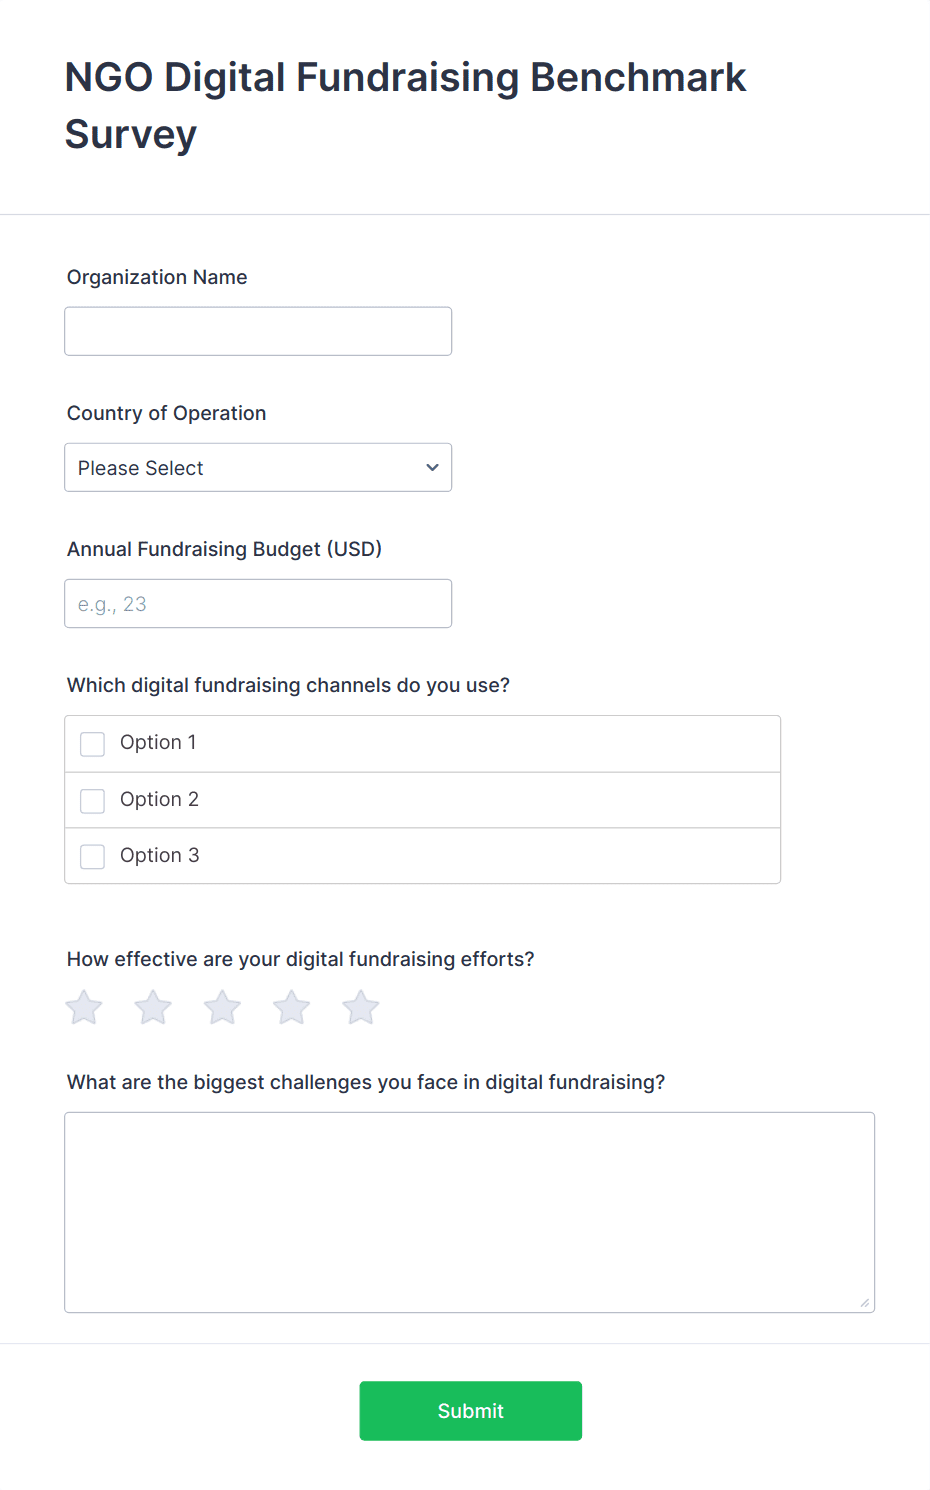This screenshot has height=1490, width=930.
Task: Give a five-star effectiveness rating
Action: [361, 1007]
